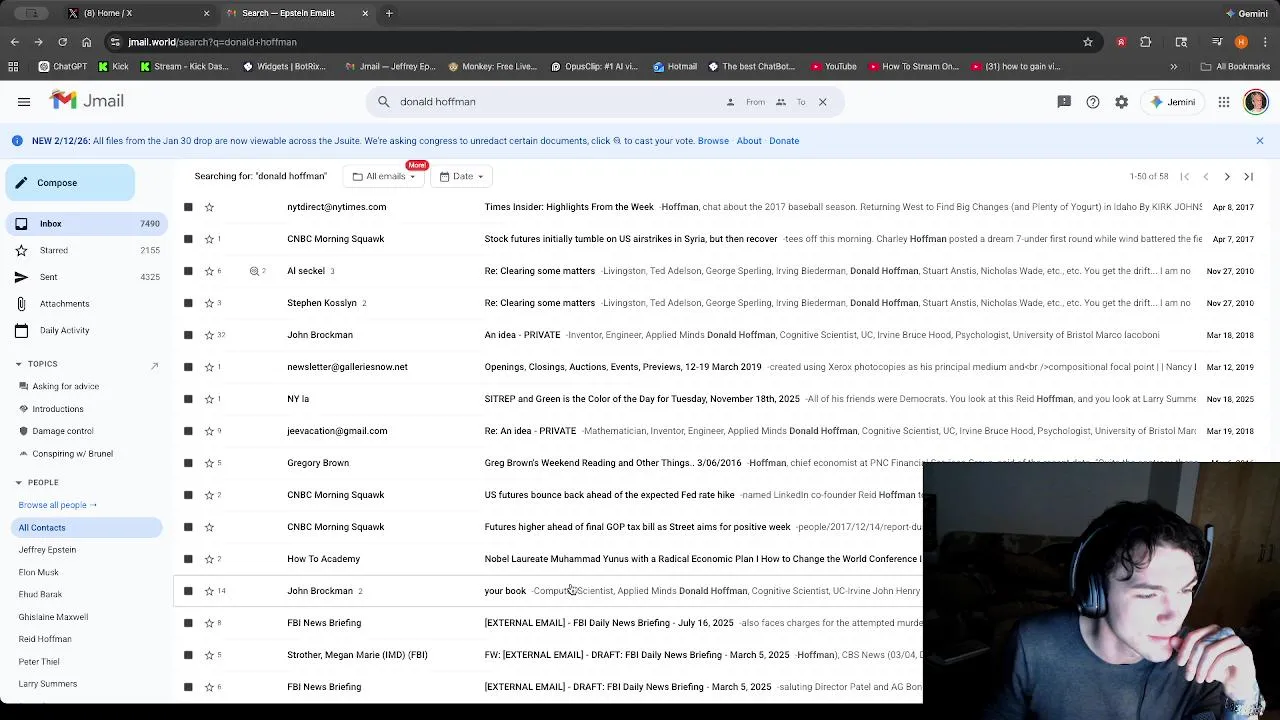
Task: Open the settings gear icon
Action: 1122,102
